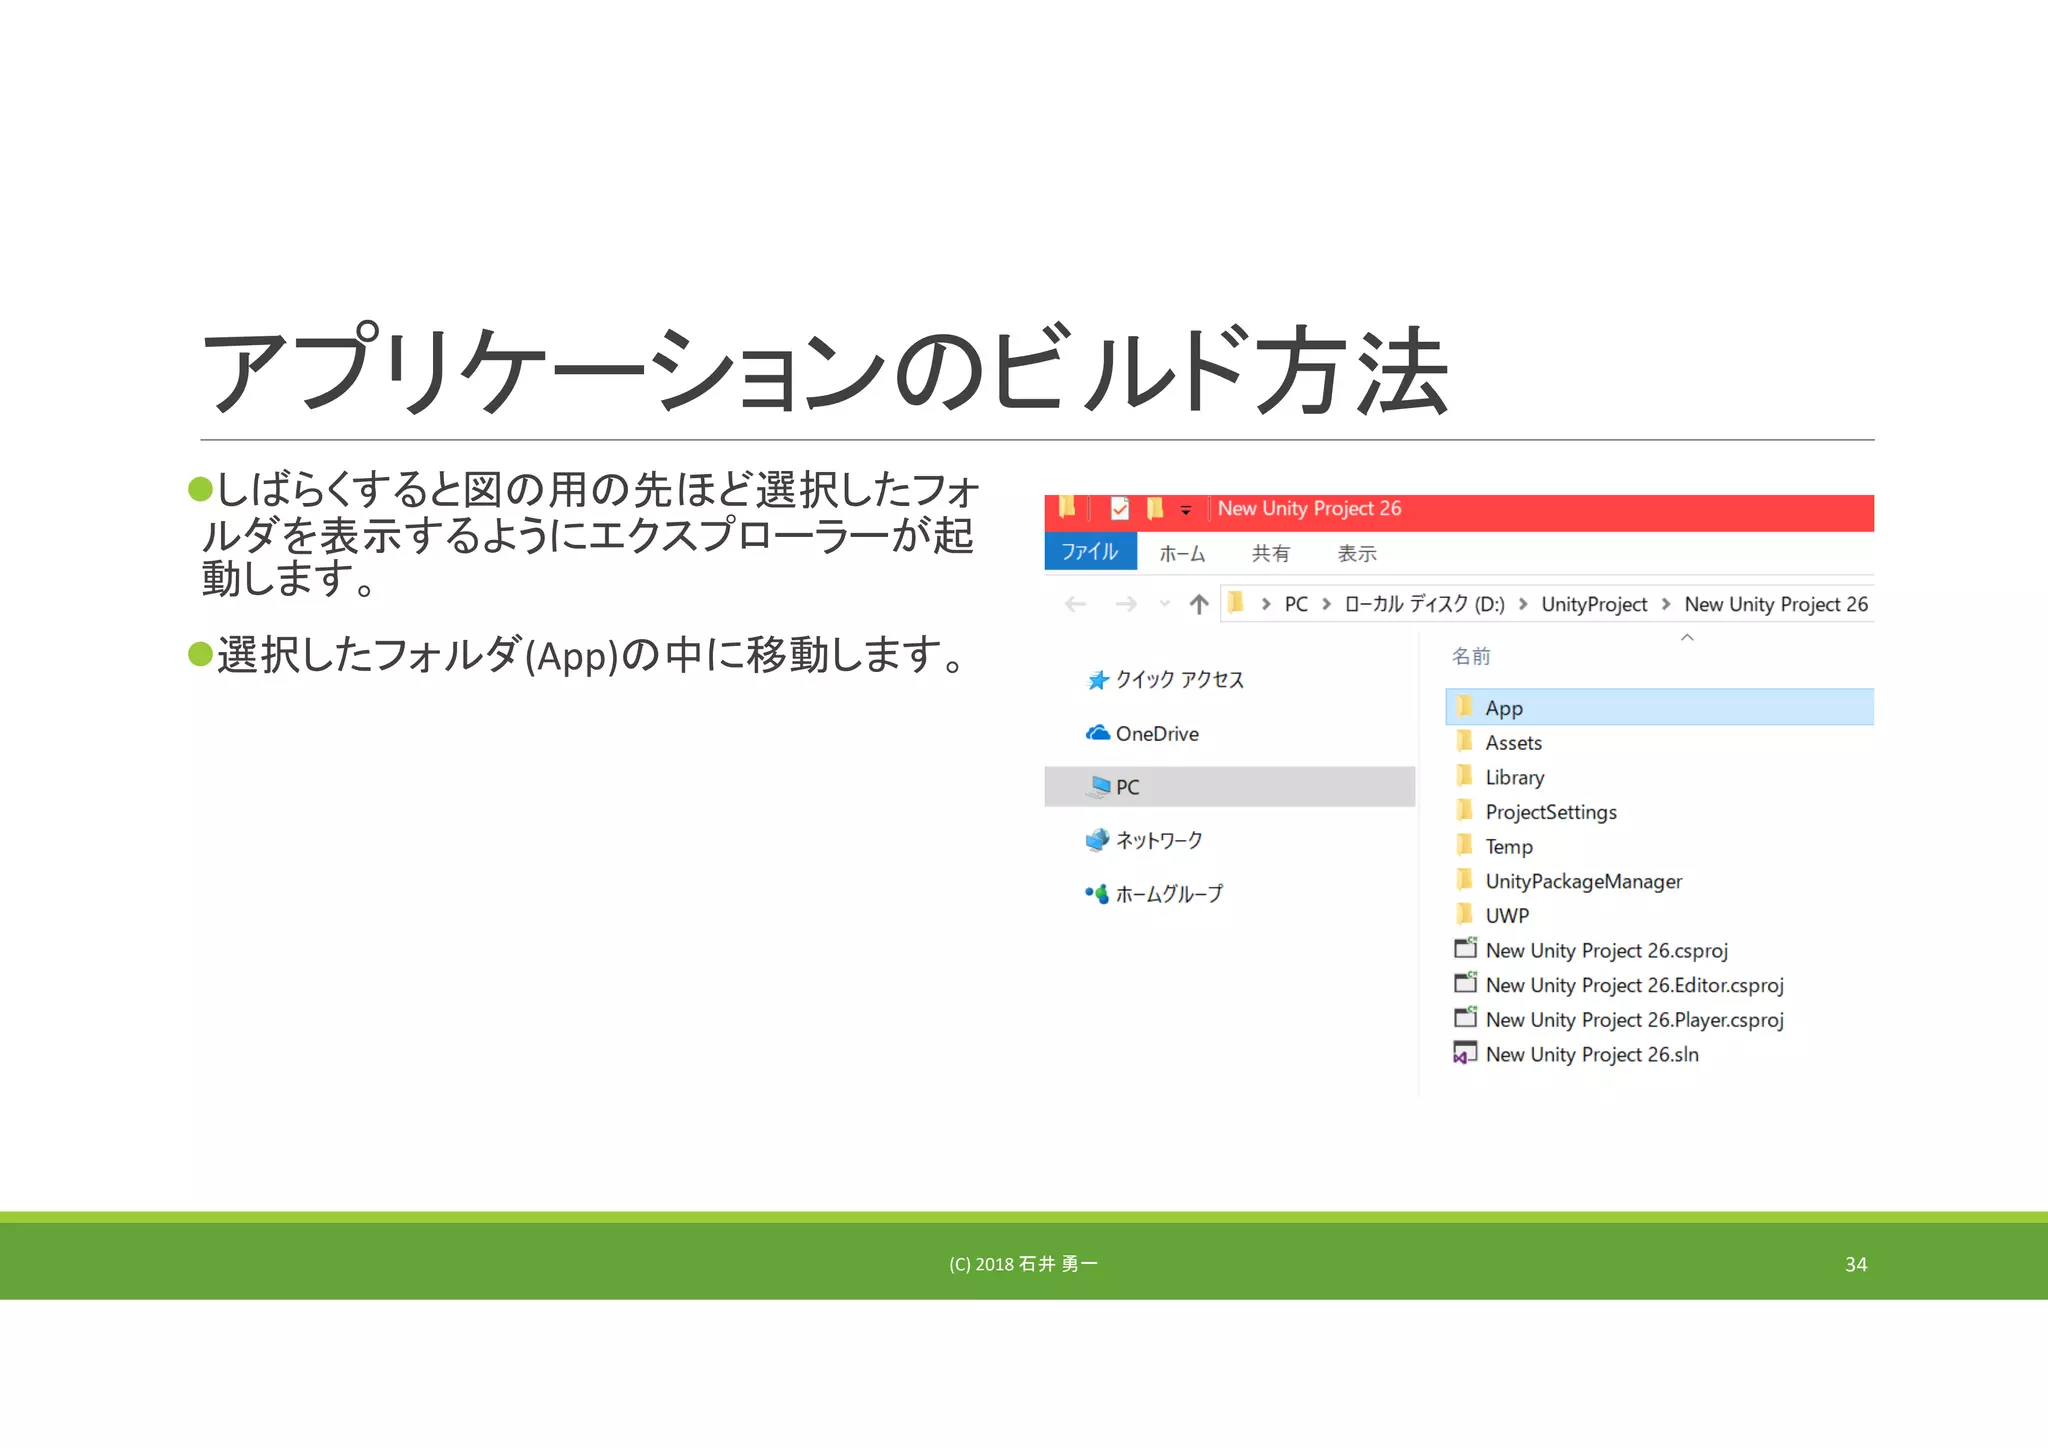Image resolution: width=2048 pixels, height=1448 pixels.
Task: Select the App folder
Action: 1660,707
